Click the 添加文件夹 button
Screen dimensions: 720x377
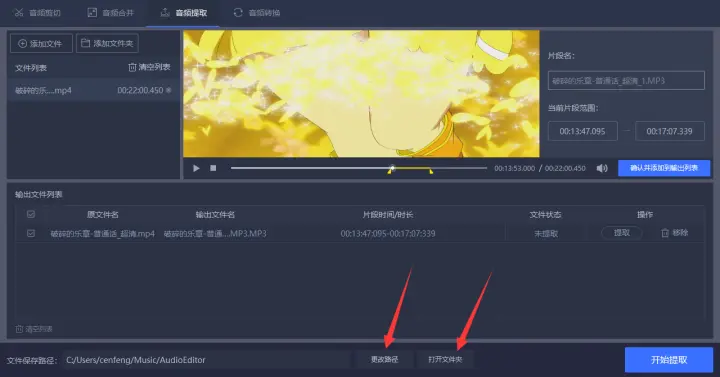[x=107, y=44]
